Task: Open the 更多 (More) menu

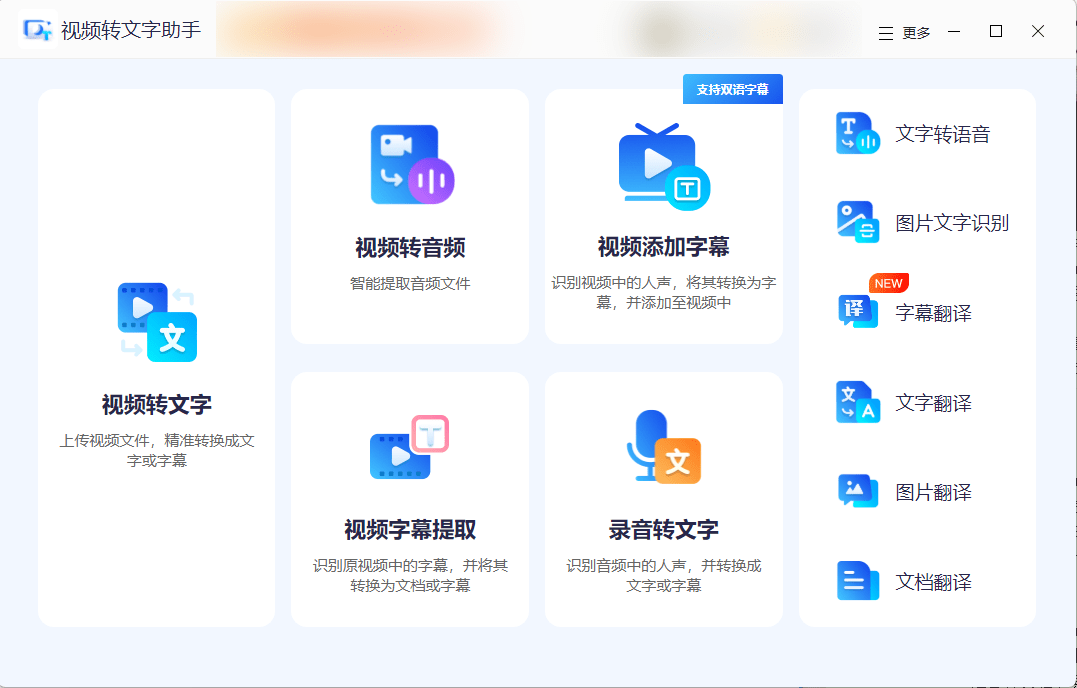Action: 916,32
